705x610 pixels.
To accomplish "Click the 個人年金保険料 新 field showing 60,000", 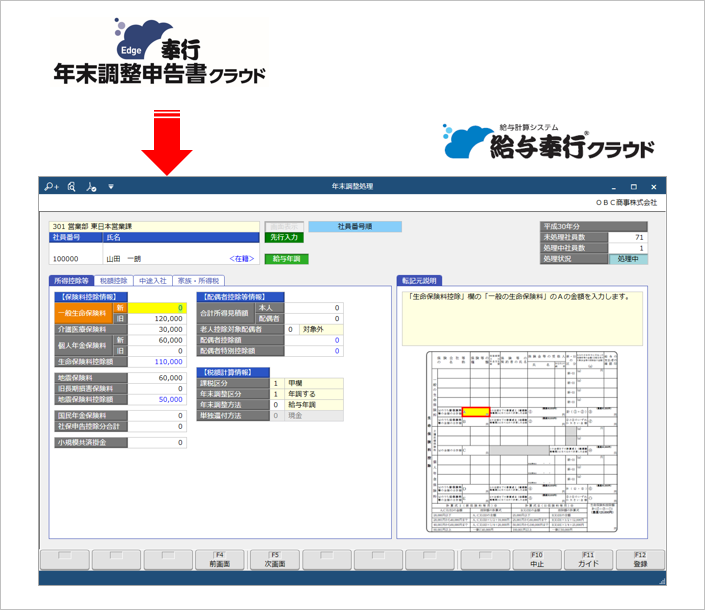I will pyautogui.click(x=157, y=340).
